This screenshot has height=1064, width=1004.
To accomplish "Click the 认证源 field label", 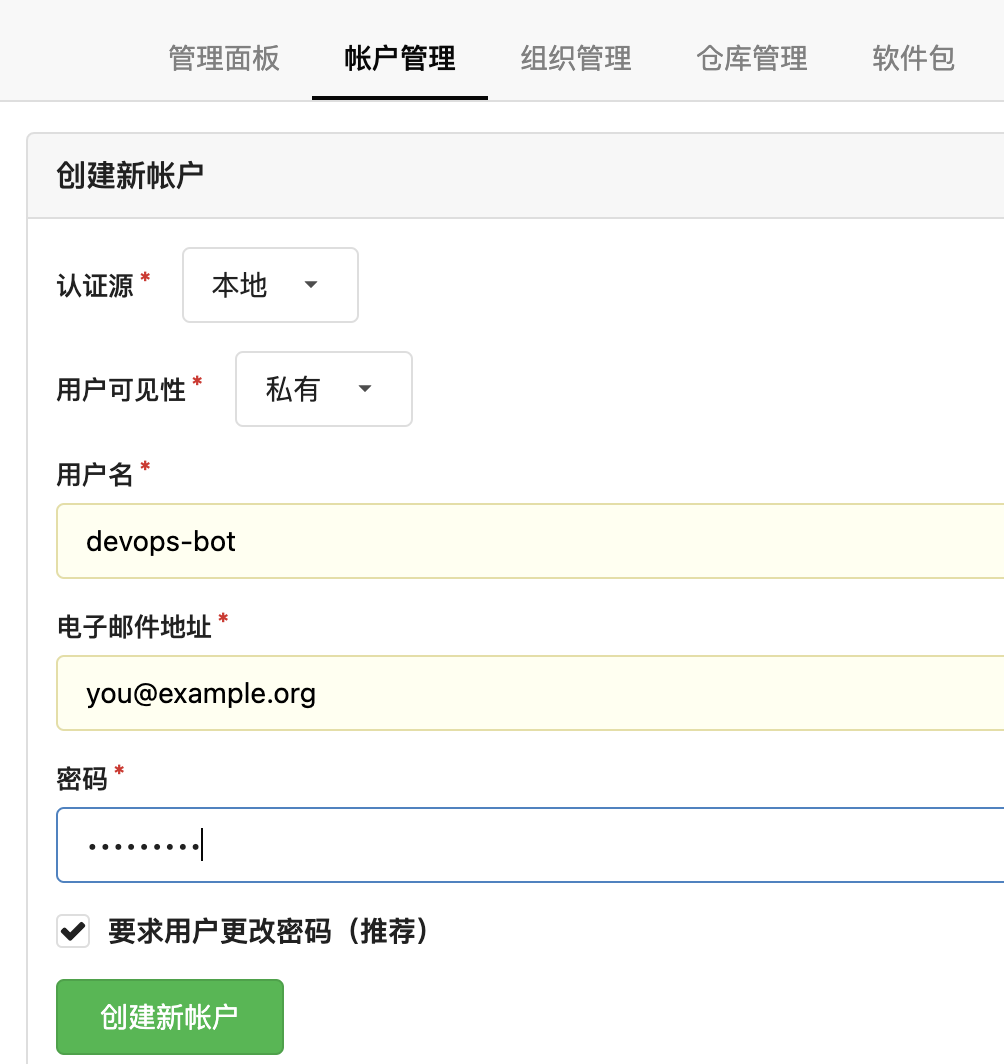I will click(x=95, y=286).
